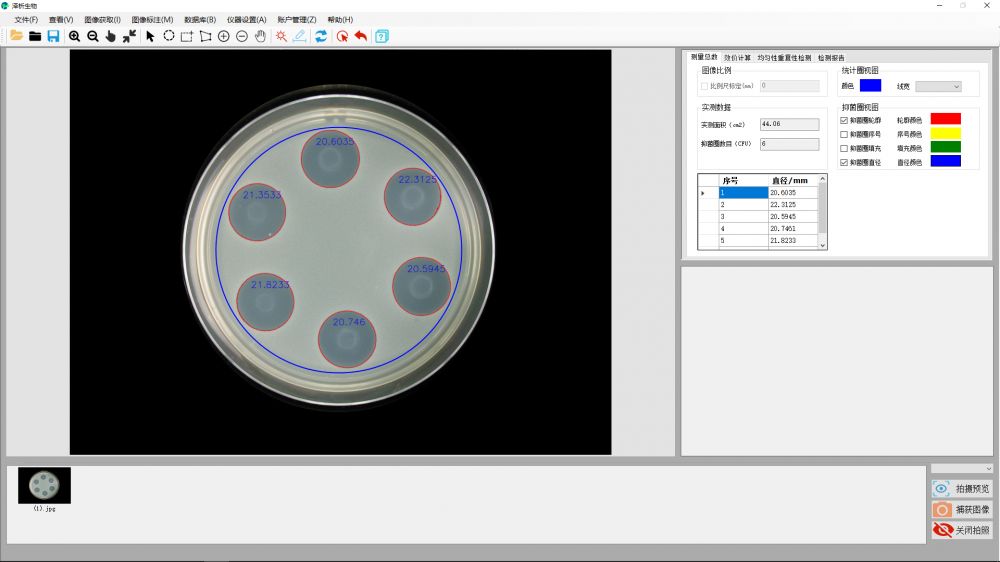Click the red 轮廓颜色 color swatch

[x=945, y=119]
